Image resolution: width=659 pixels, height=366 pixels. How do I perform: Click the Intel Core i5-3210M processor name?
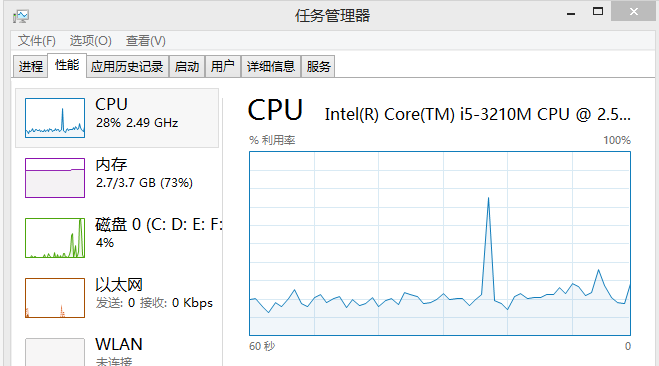tap(477, 114)
